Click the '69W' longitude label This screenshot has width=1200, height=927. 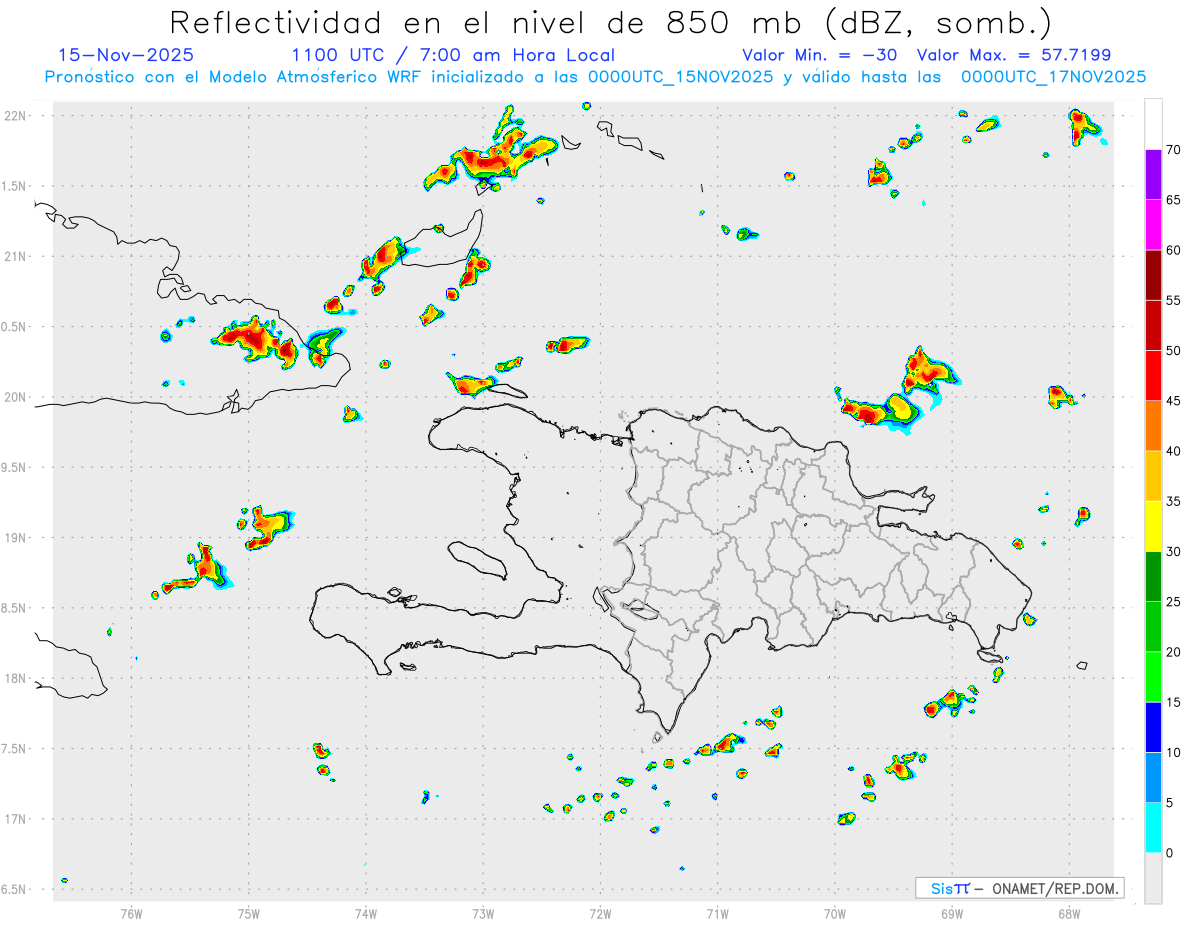(x=952, y=913)
